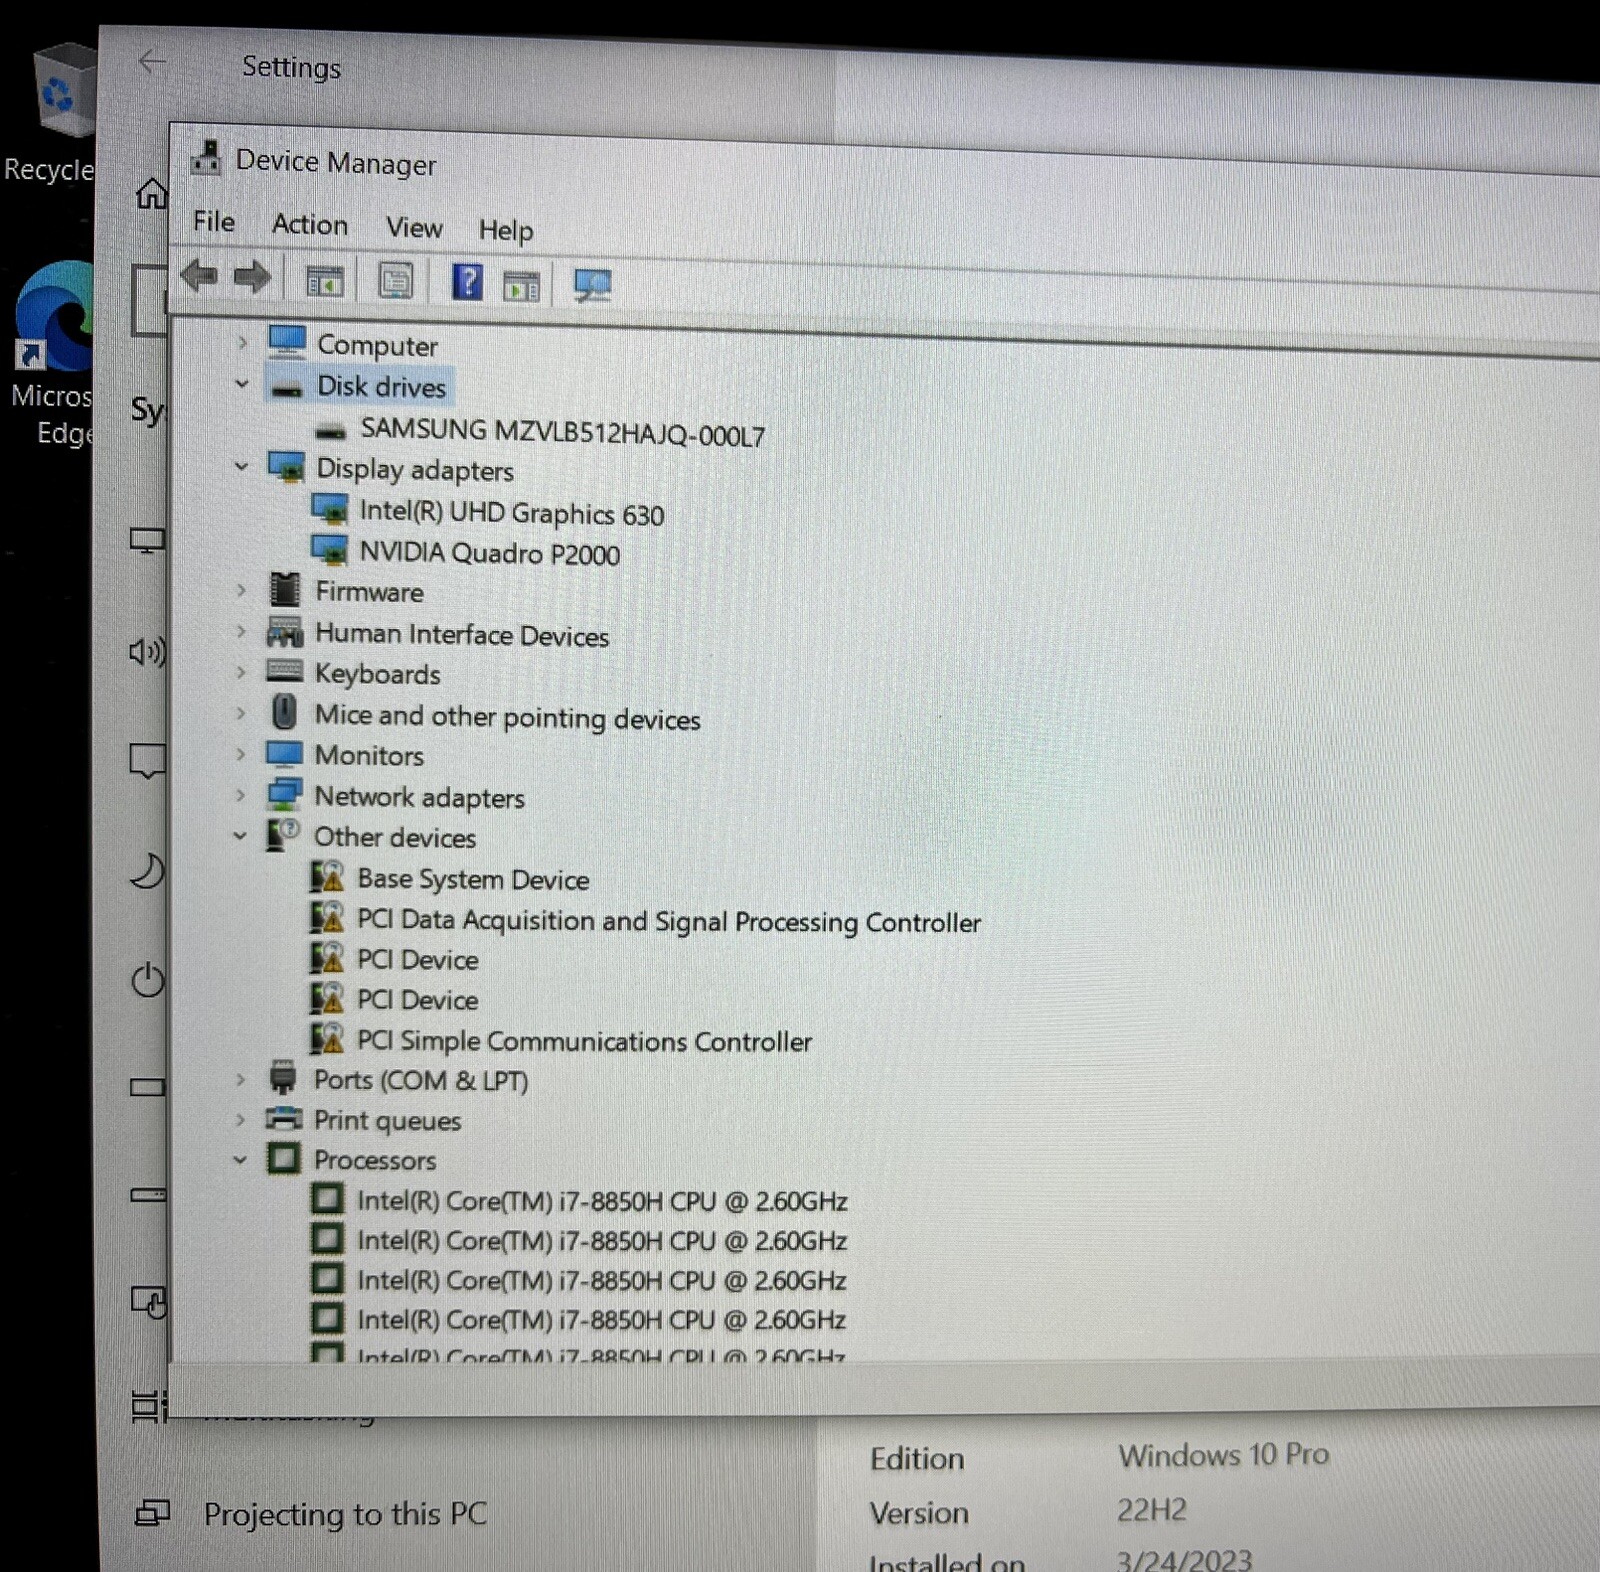Viewport: 1600px width, 1572px height.
Task: Click the Show/Hide Action Pane toolbar icon
Action: pos(521,287)
